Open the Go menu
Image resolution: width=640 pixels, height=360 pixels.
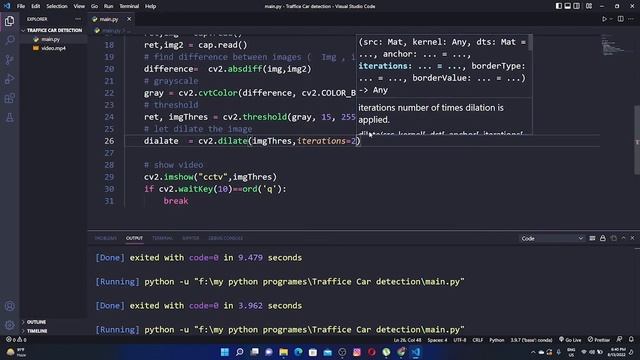94,6
